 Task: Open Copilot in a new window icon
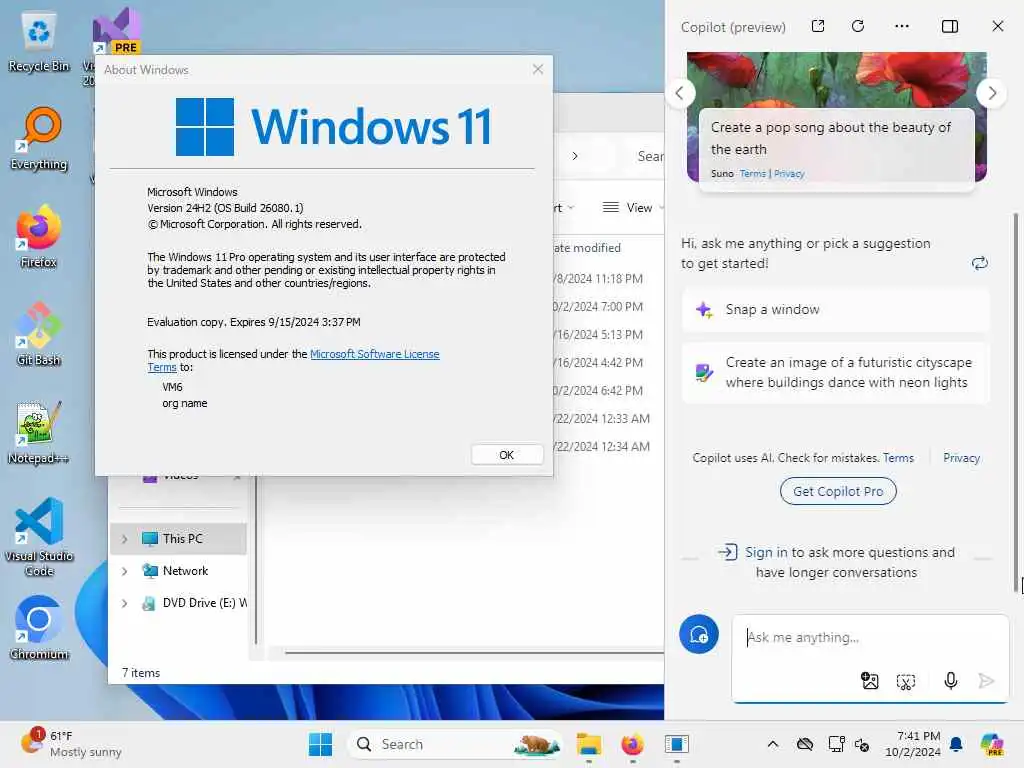click(x=818, y=26)
